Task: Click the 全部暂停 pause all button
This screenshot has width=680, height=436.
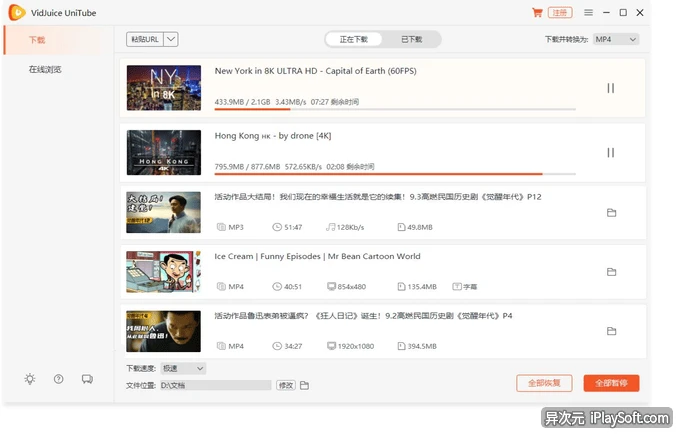Action: [x=611, y=384]
